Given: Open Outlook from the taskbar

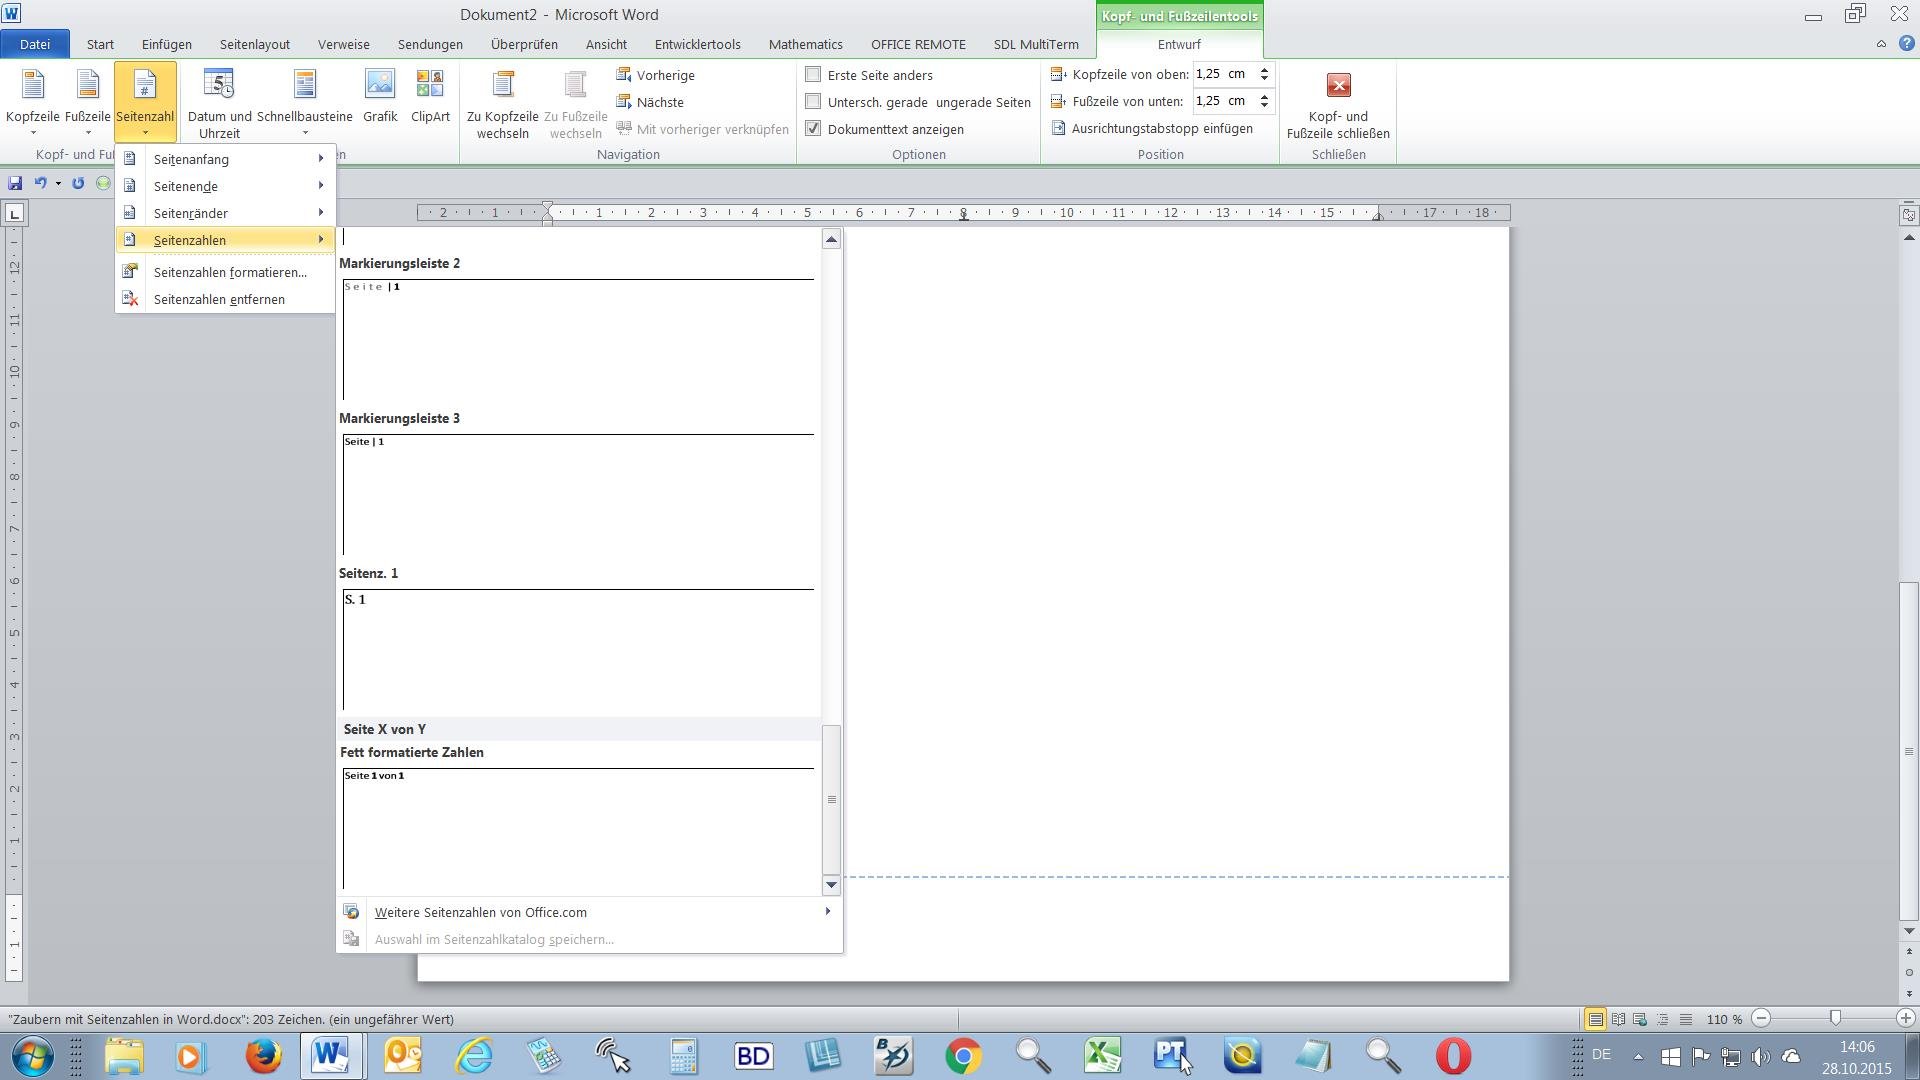Looking at the screenshot, I should [402, 1056].
